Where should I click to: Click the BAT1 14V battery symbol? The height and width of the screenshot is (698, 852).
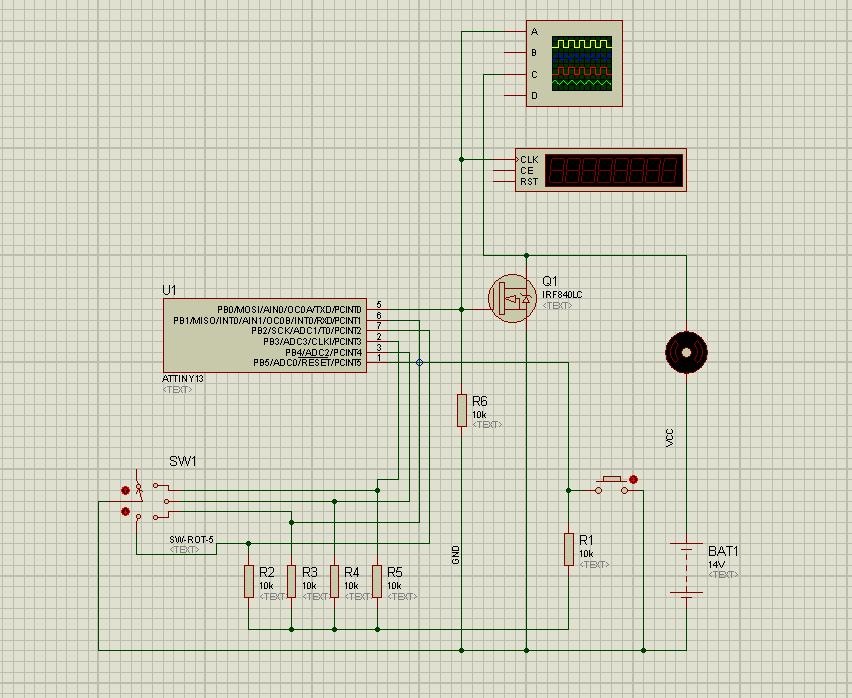point(686,569)
